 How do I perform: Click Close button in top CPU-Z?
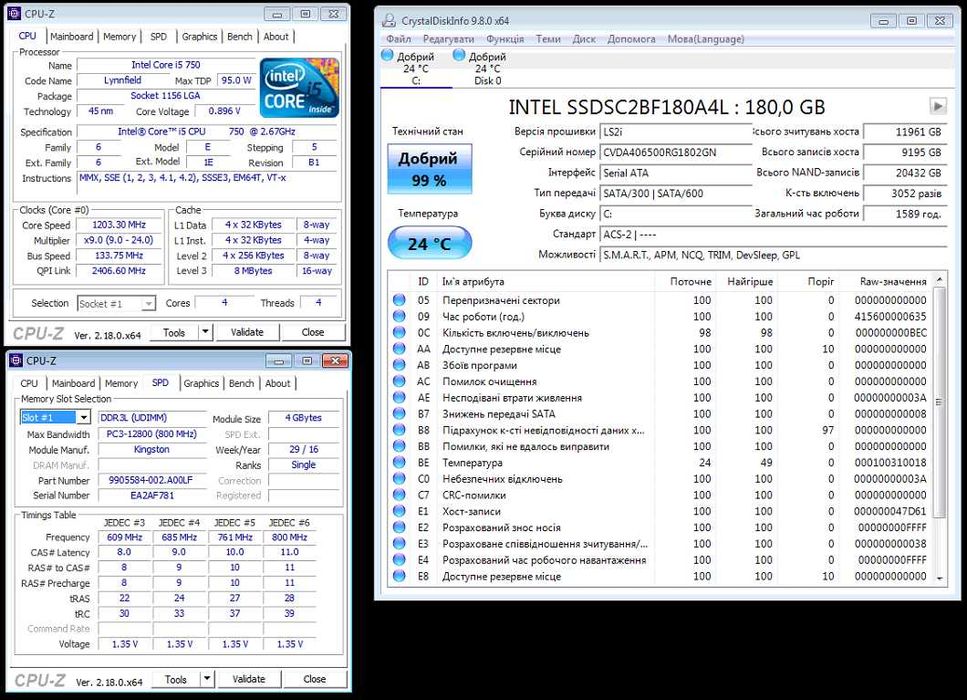tap(313, 332)
